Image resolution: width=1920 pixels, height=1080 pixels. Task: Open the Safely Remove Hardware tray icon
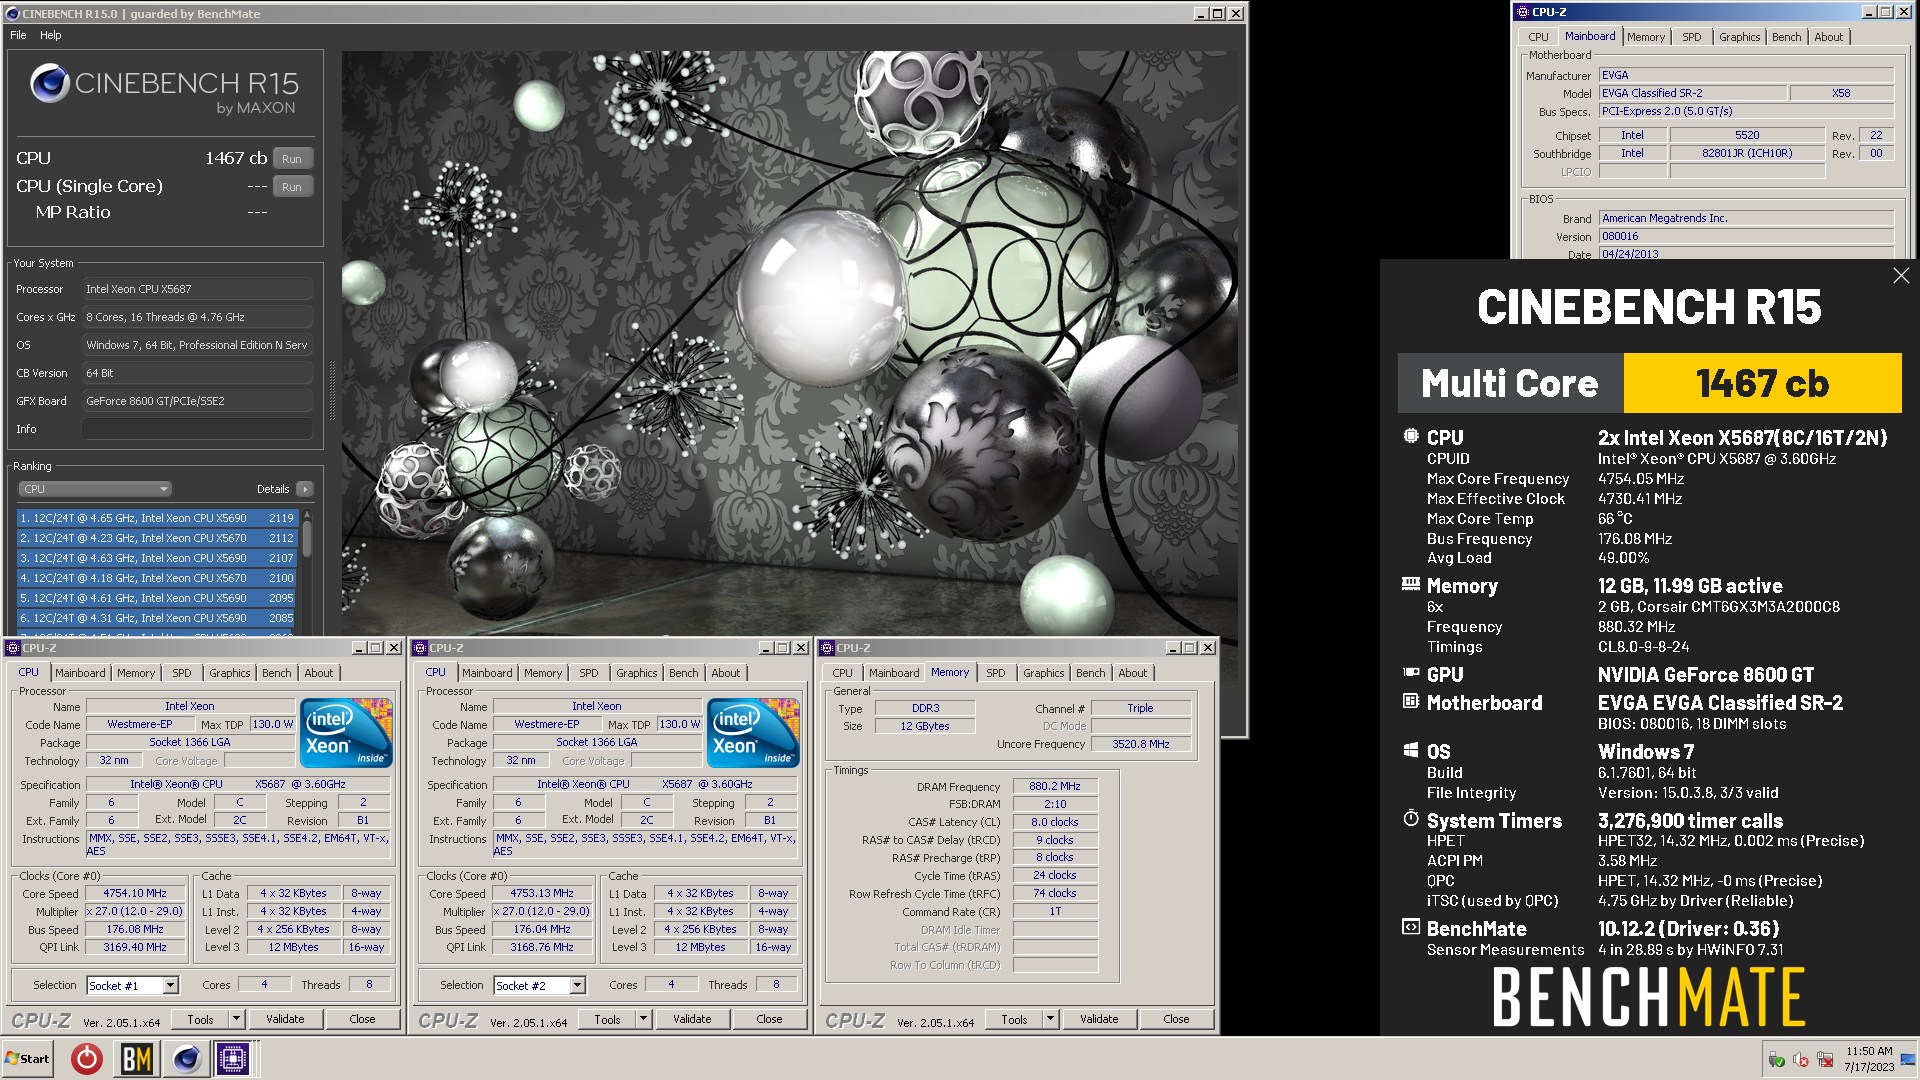[1776, 1060]
